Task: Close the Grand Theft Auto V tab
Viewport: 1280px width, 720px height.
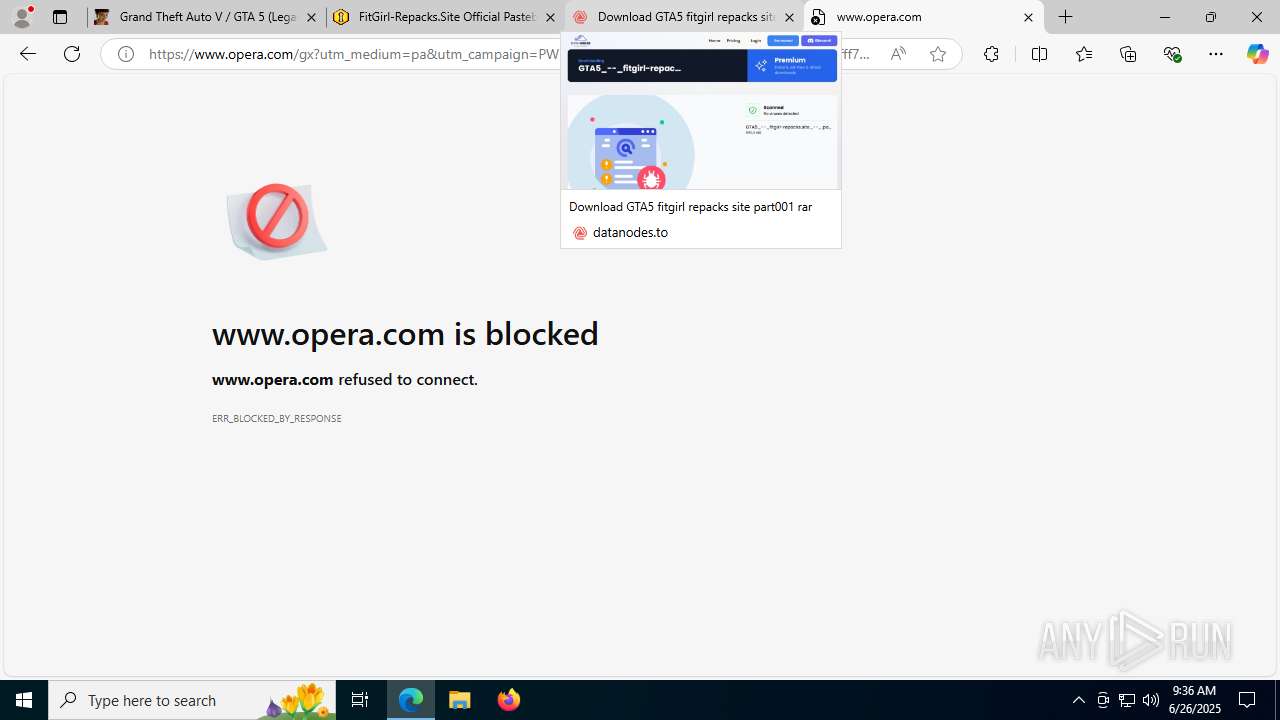Action: click(x=311, y=17)
